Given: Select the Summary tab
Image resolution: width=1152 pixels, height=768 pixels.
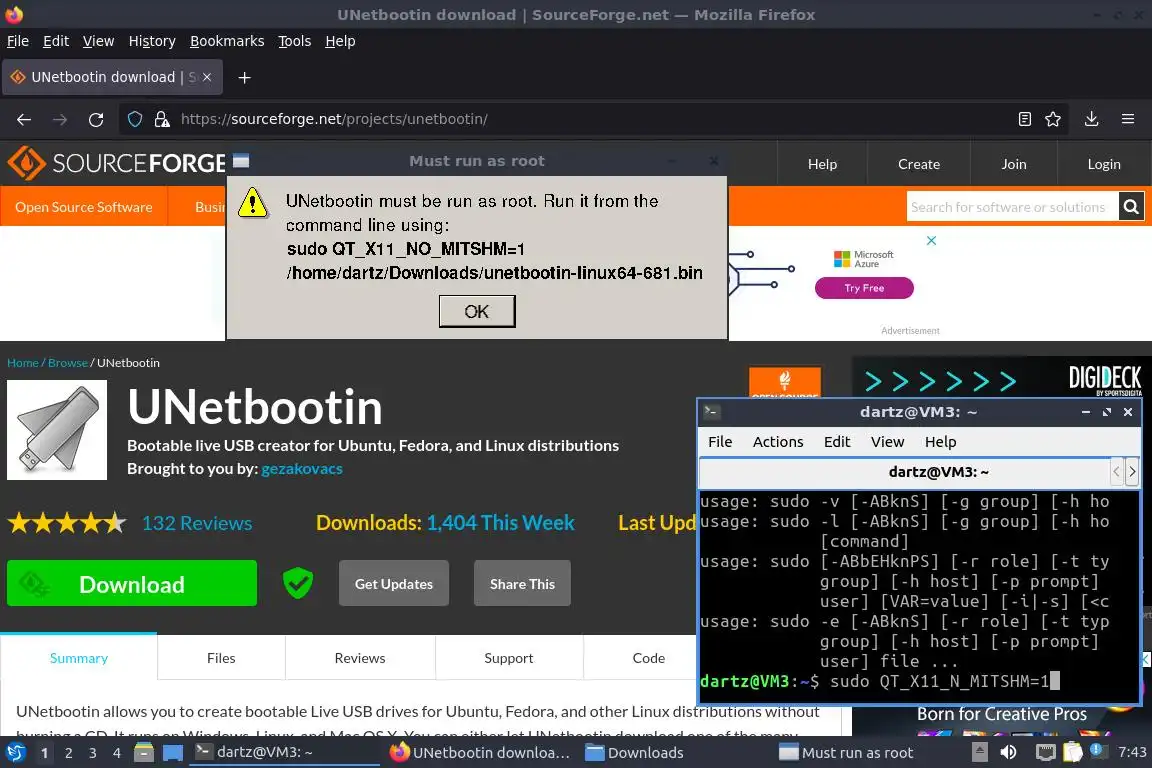Looking at the screenshot, I should [x=79, y=658].
